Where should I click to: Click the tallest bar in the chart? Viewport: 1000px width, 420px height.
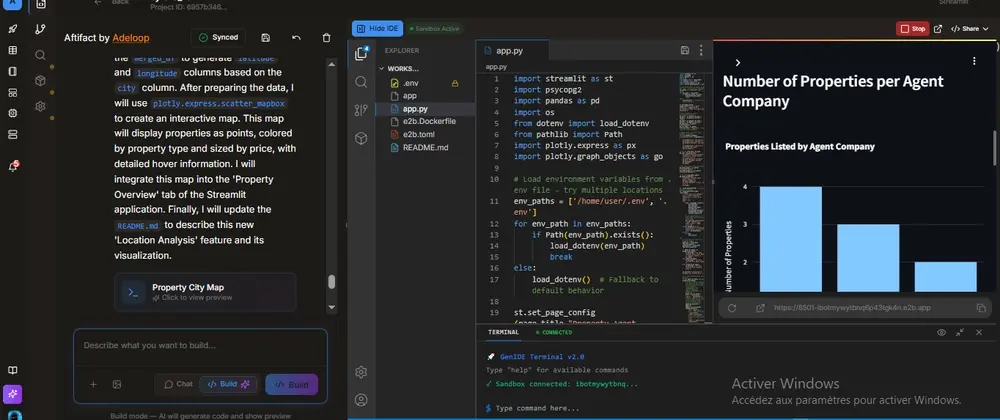[790, 239]
